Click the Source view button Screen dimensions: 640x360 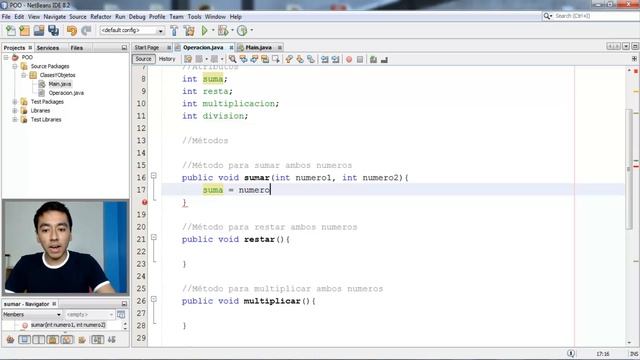tap(143, 59)
